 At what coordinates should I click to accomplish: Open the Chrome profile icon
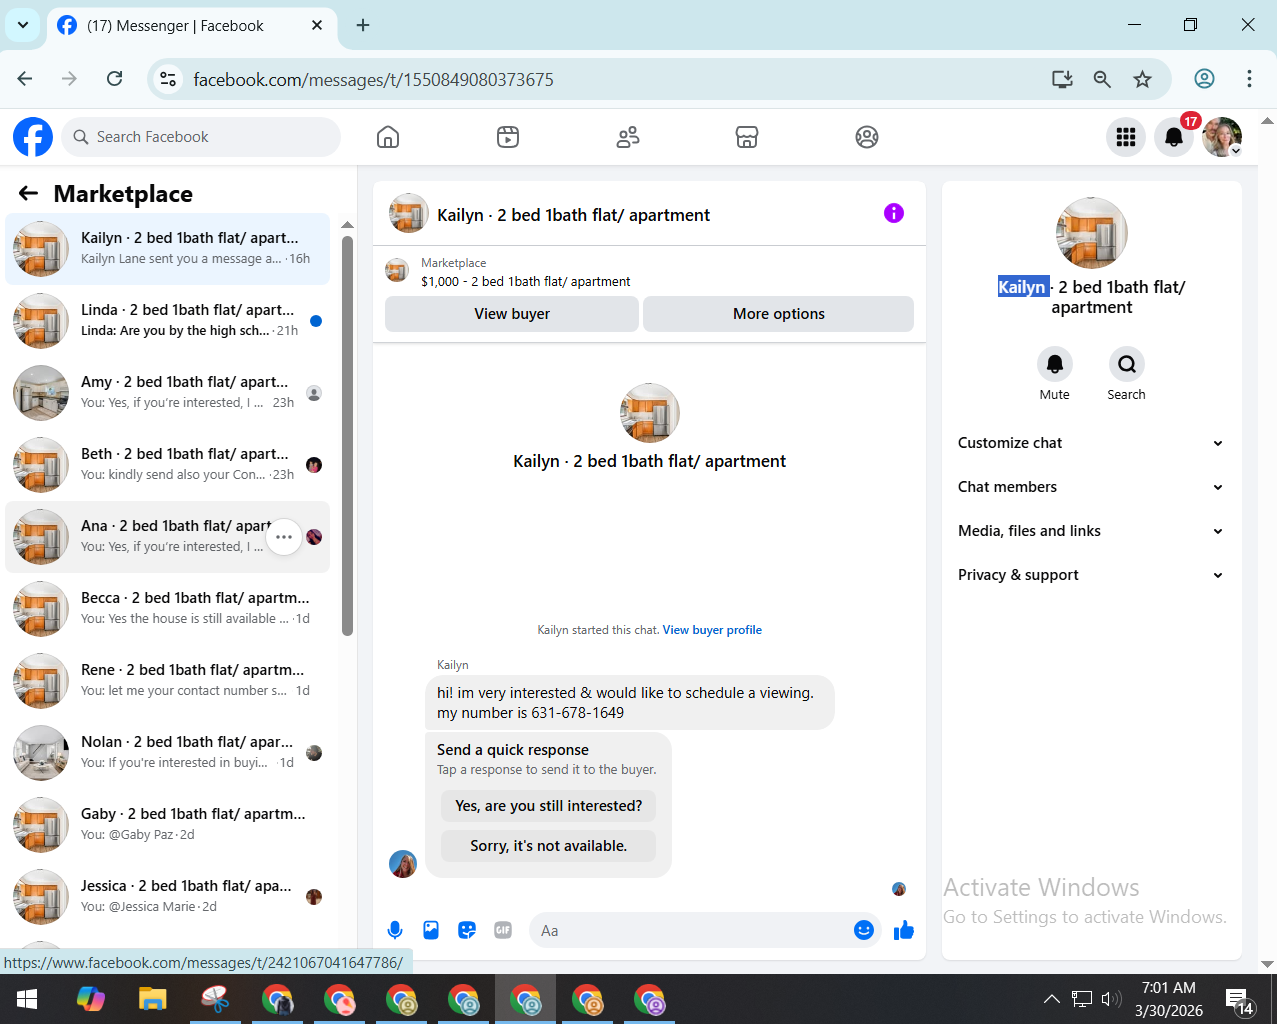1205,79
